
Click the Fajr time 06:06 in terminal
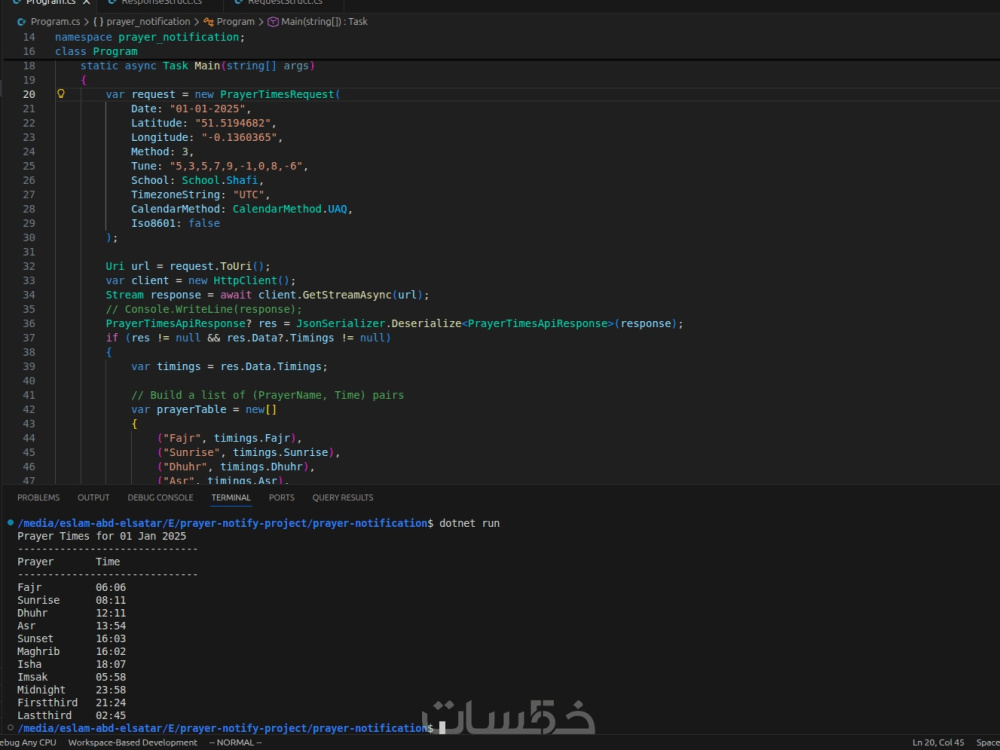(111, 587)
